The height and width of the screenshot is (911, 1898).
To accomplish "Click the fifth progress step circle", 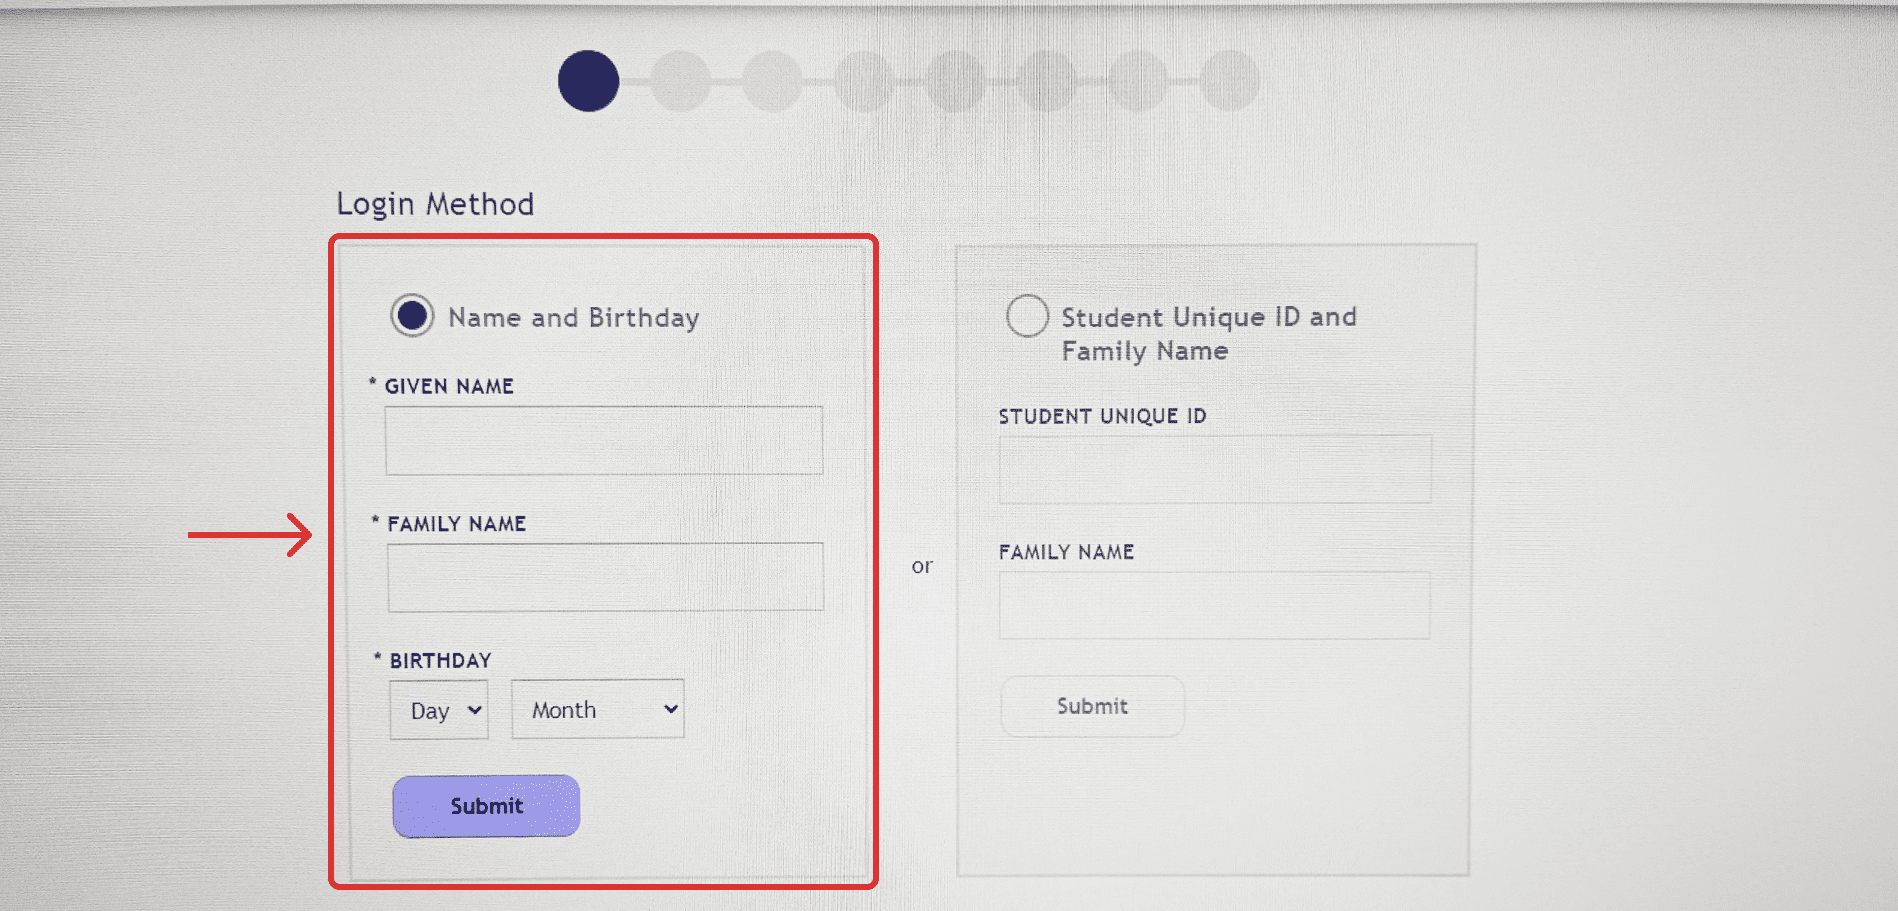I will pyautogui.click(x=955, y=81).
